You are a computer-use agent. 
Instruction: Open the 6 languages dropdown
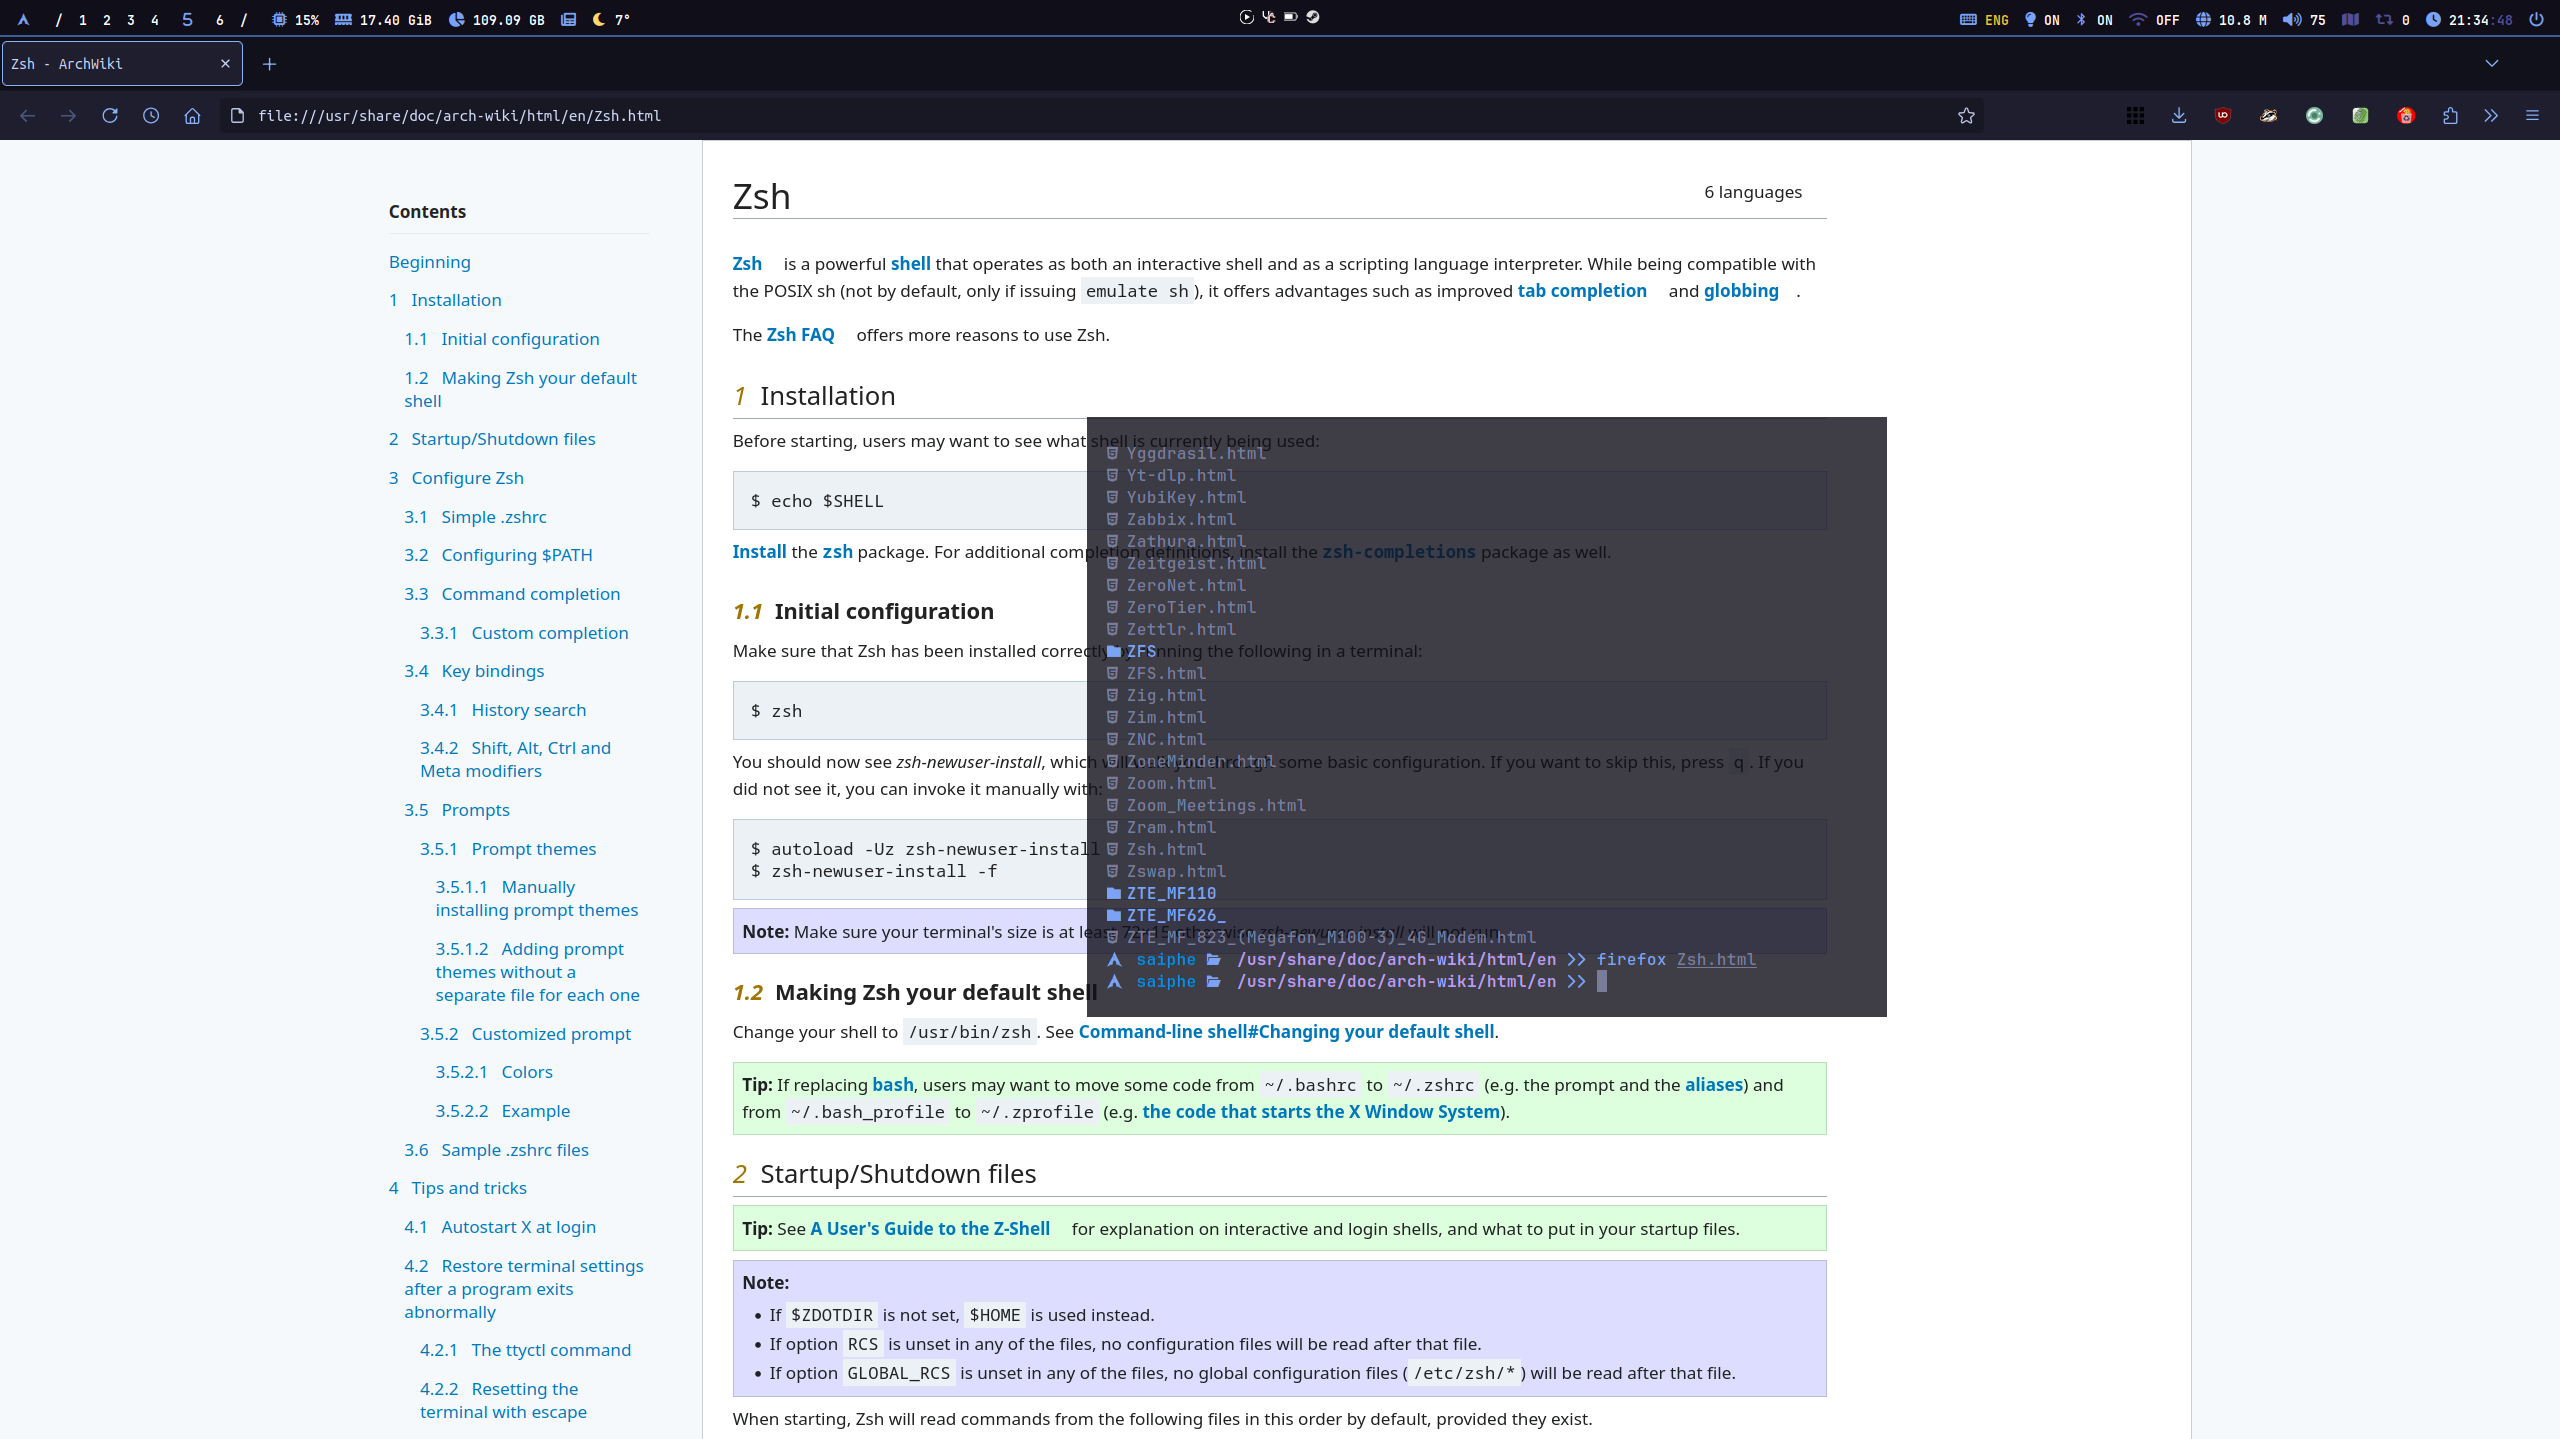point(1753,191)
